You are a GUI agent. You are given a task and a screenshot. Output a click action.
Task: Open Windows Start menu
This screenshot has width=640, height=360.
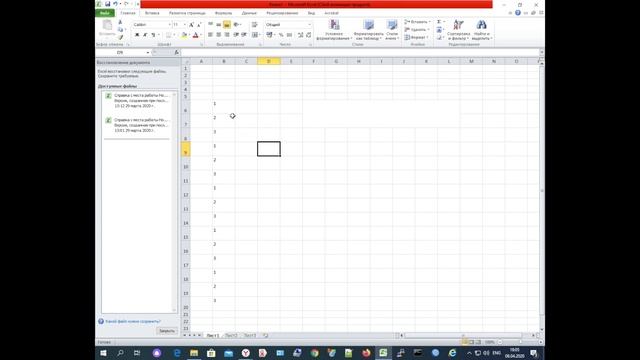103,353
